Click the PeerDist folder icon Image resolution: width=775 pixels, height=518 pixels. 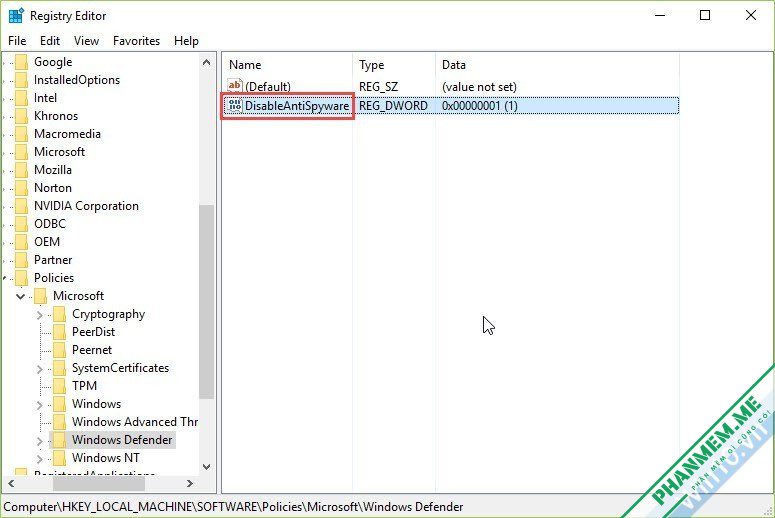pos(59,332)
